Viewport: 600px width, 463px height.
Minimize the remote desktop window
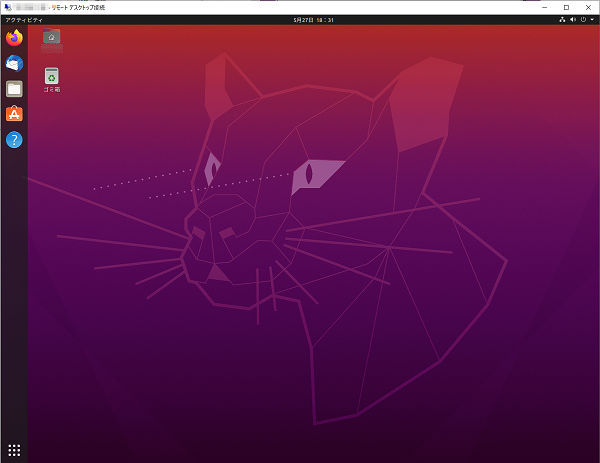546,7
